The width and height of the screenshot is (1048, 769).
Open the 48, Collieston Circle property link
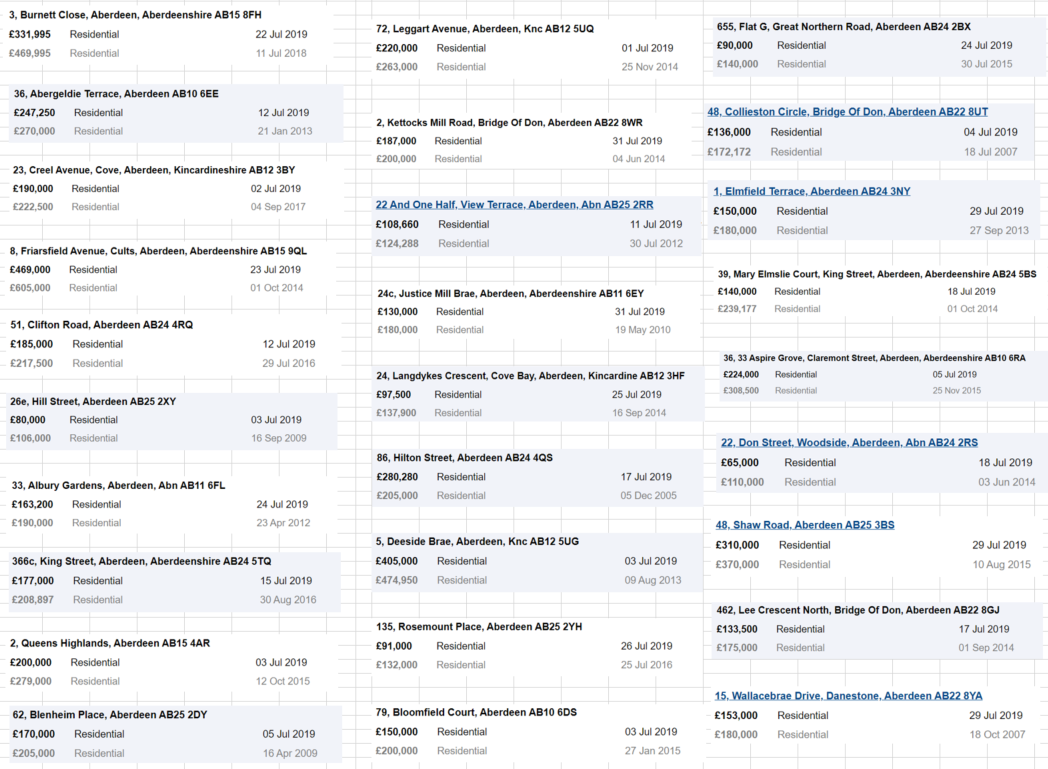tap(847, 112)
